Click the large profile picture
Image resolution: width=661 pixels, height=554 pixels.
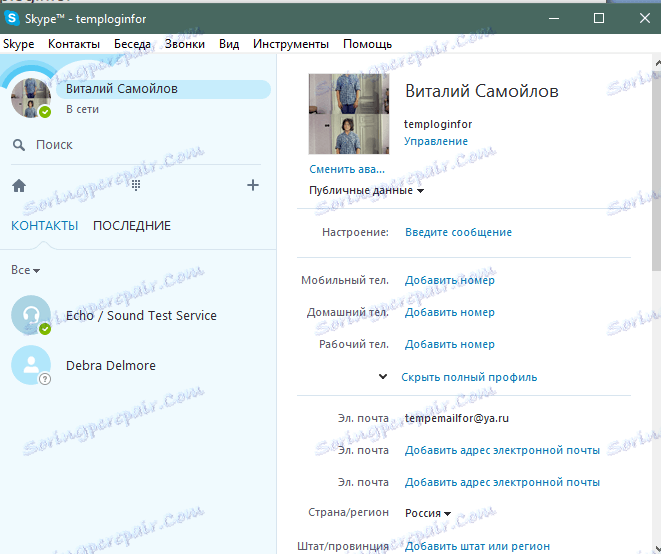click(x=349, y=114)
